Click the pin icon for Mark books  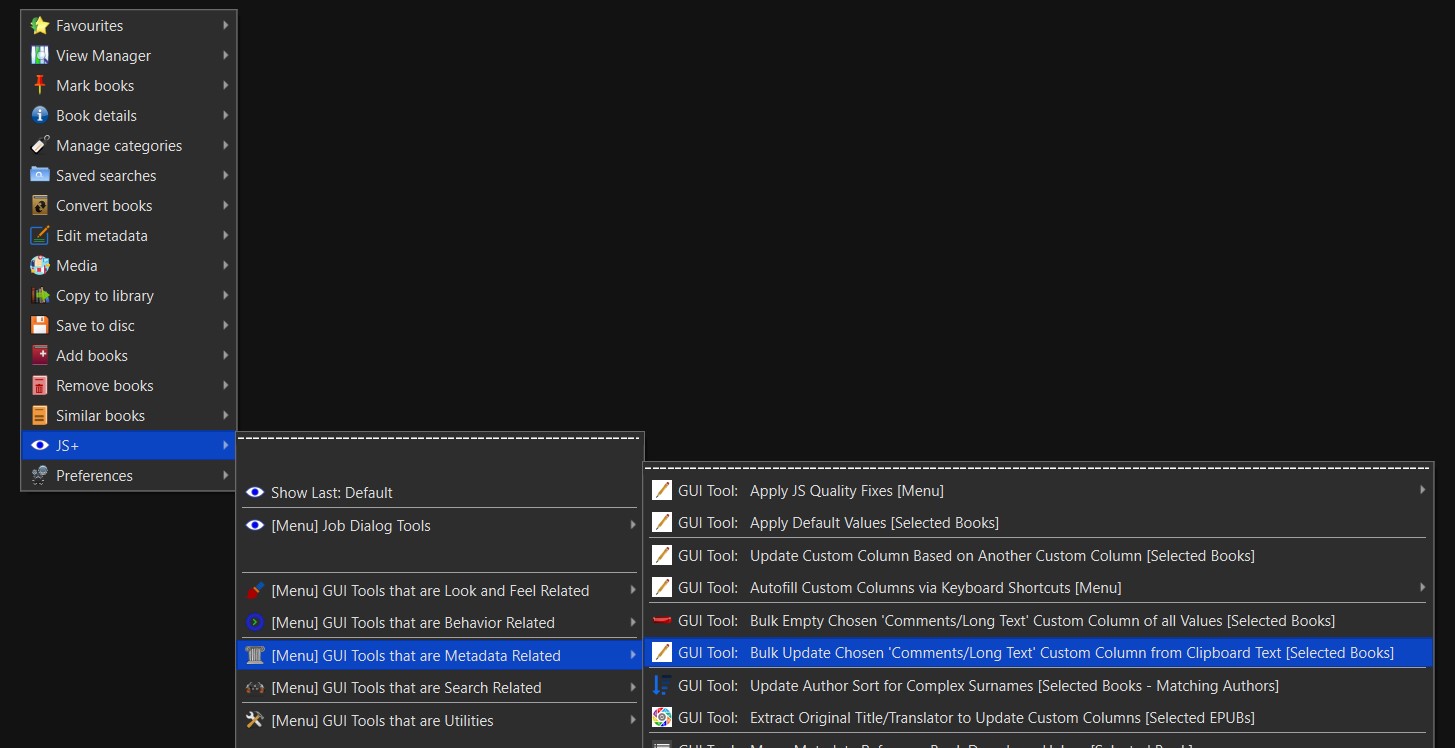click(x=40, y=86)
